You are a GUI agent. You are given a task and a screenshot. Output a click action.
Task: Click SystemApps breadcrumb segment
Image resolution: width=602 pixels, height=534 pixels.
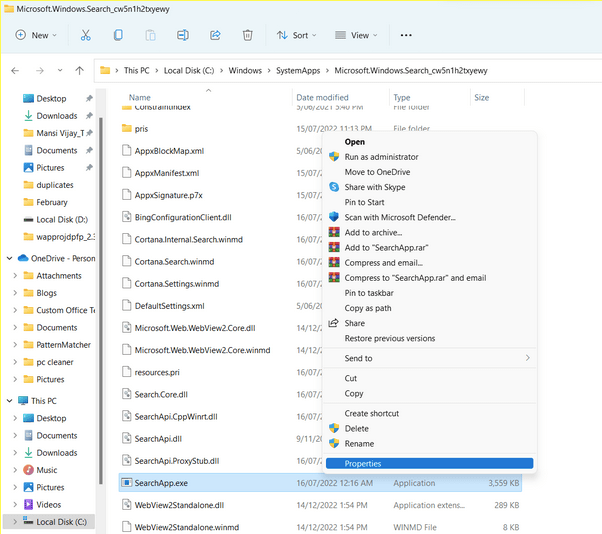298,71
